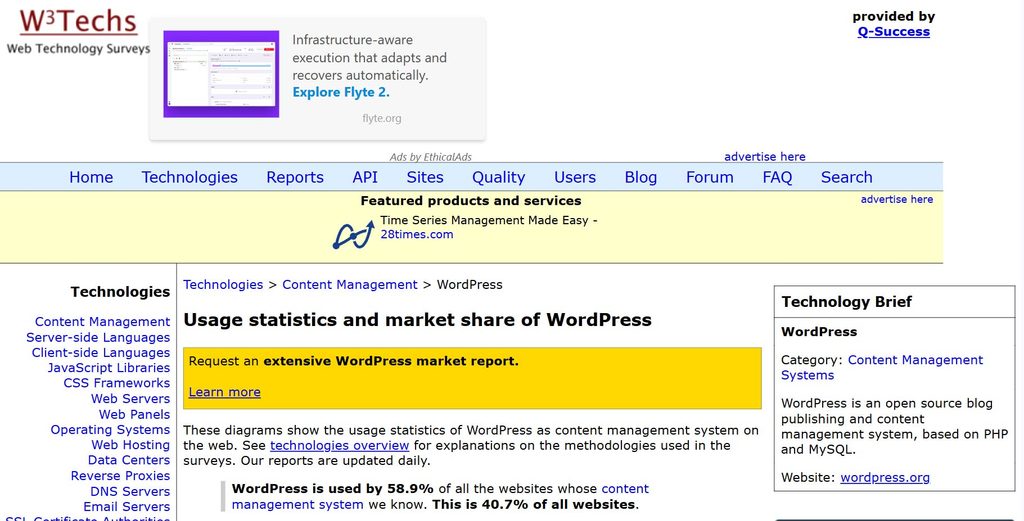This screenshot has height=521, width=1024.
Task: Click the 28times.com logo icon
Action: 353,235
